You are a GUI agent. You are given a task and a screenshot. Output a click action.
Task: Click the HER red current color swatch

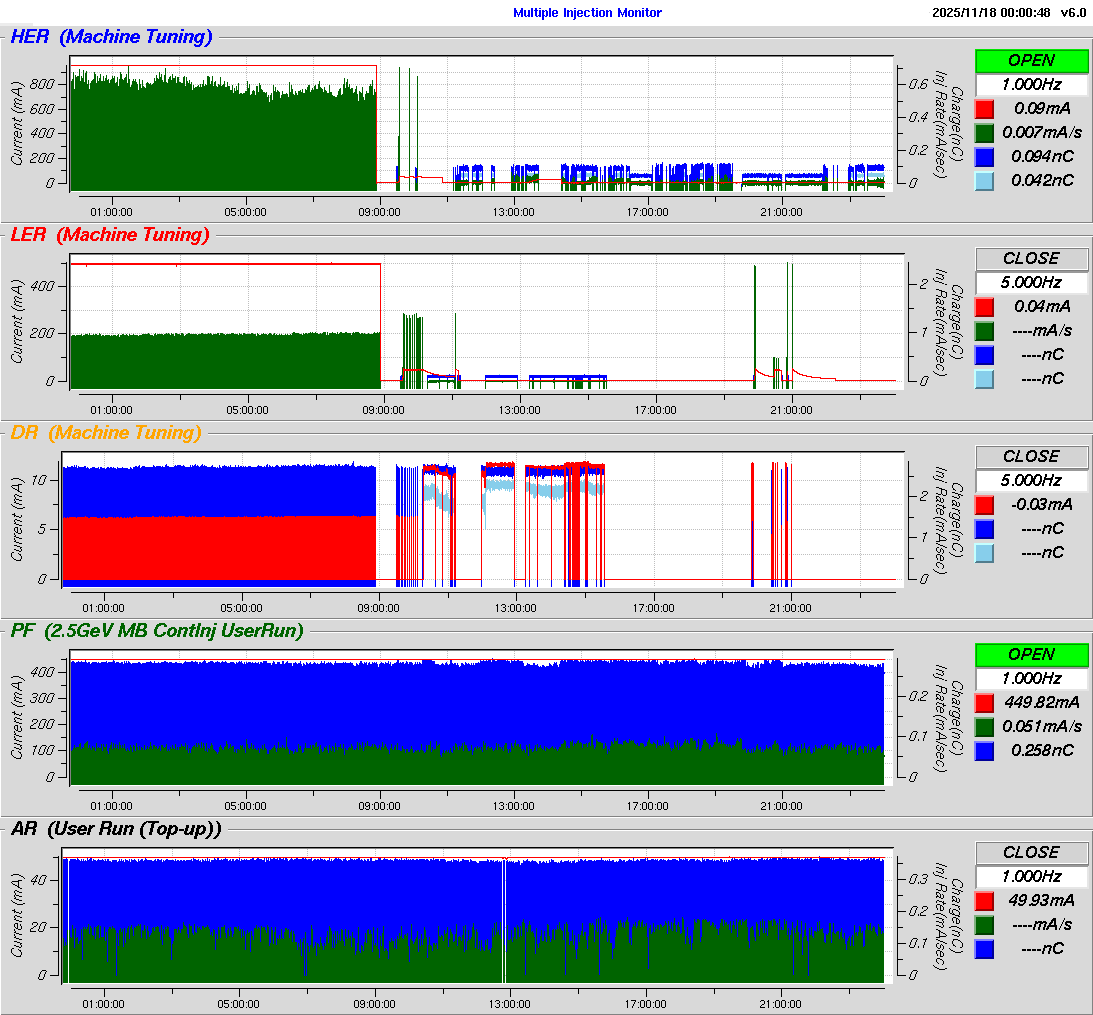[x=984, y=109]
